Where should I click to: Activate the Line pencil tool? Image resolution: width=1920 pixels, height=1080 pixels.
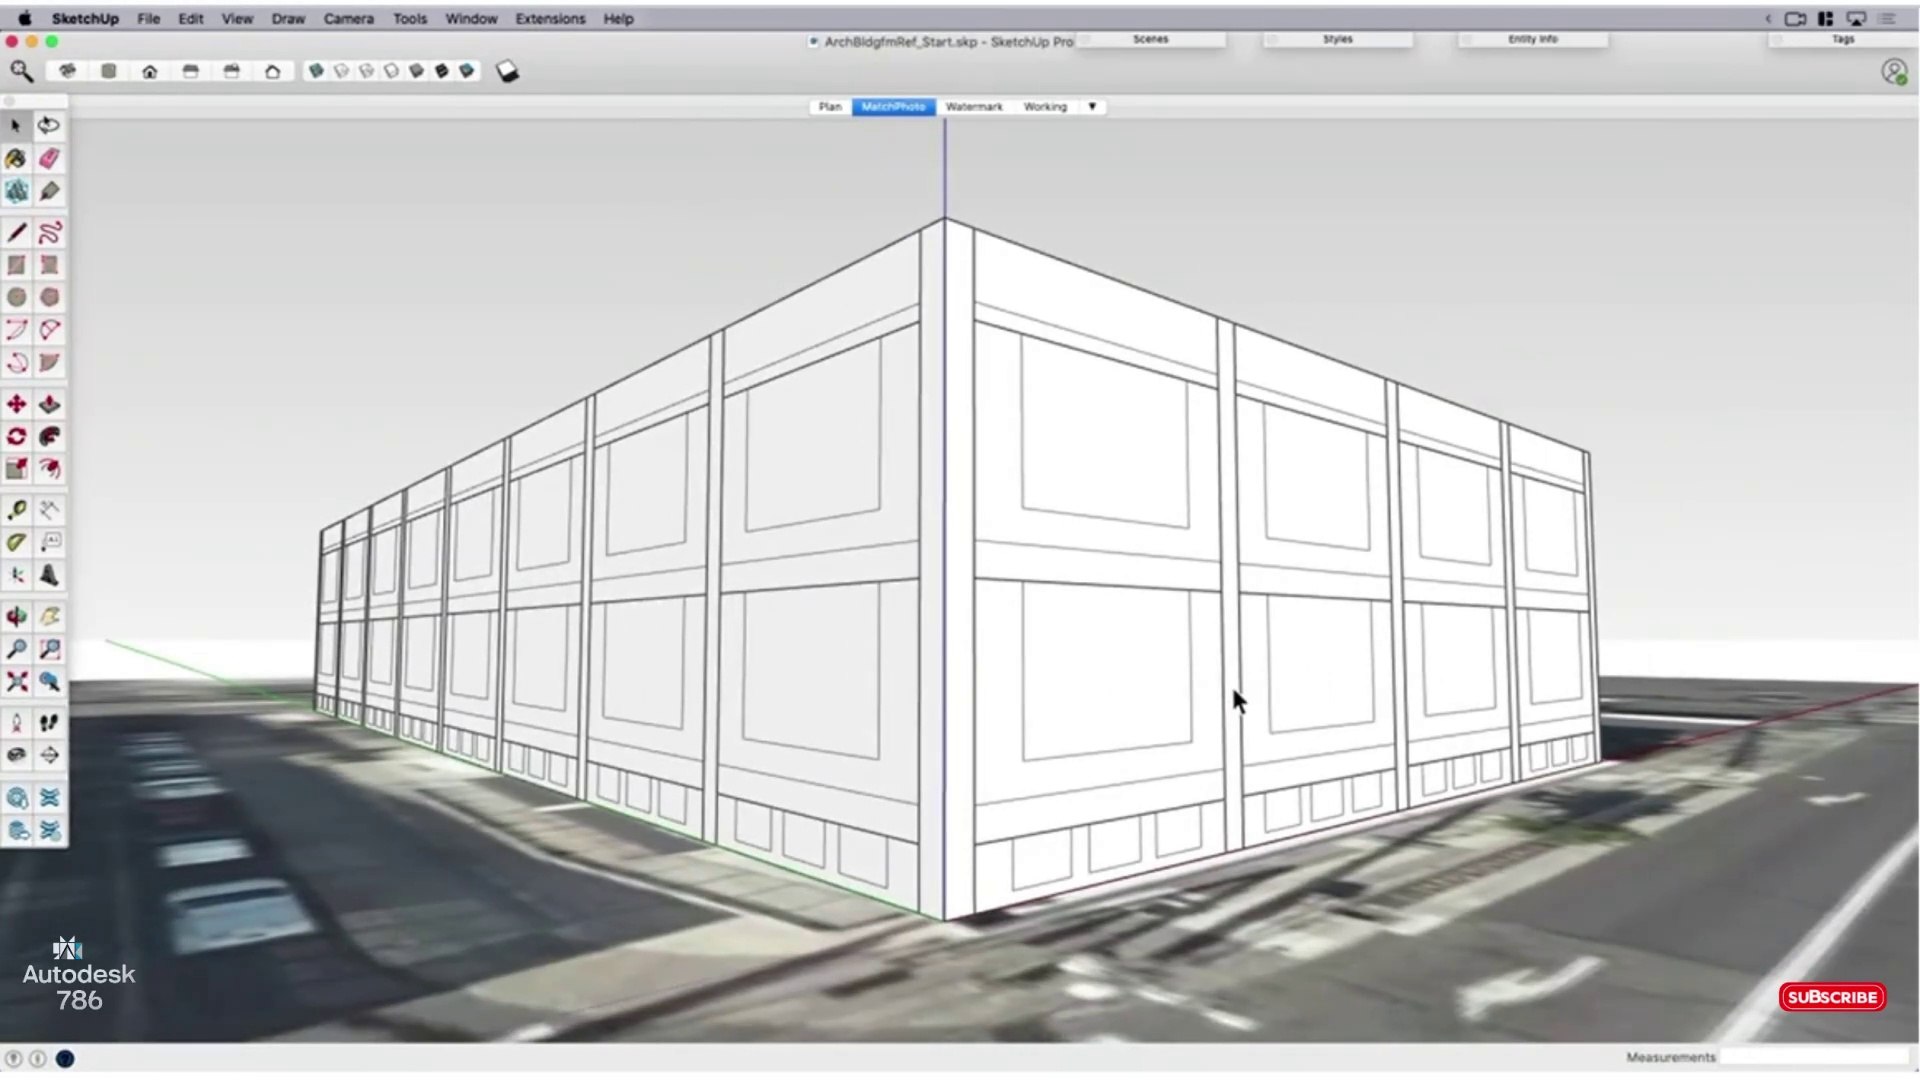(16, 233)
